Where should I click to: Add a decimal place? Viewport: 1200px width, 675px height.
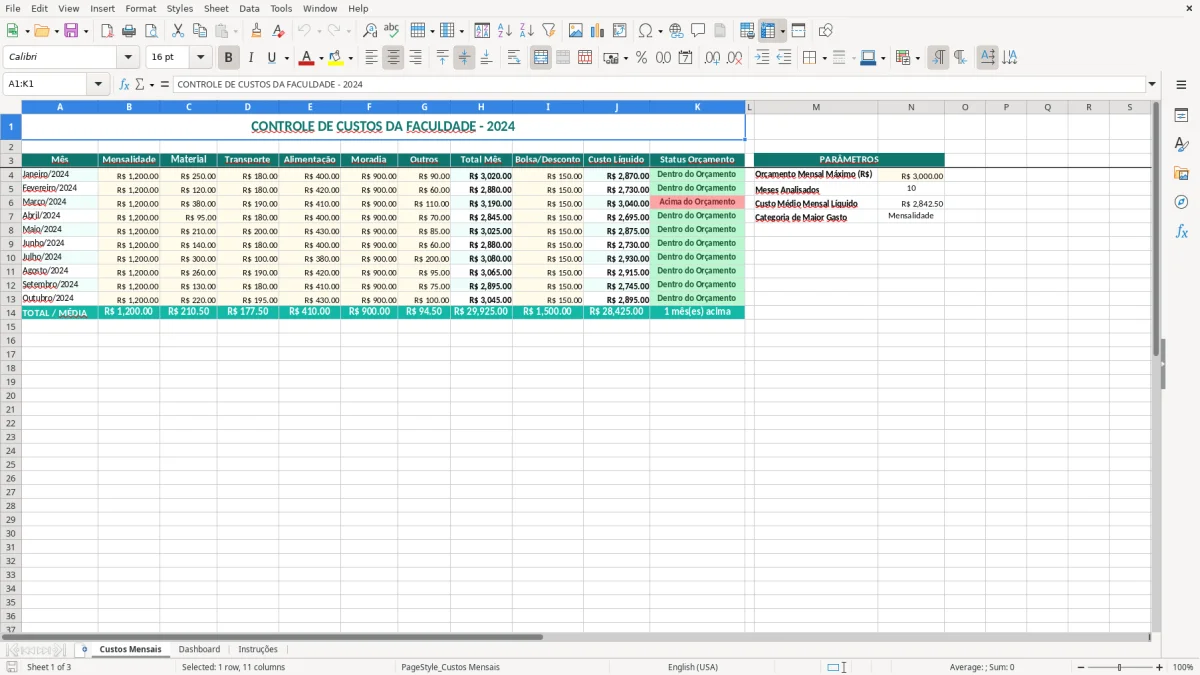712,58
